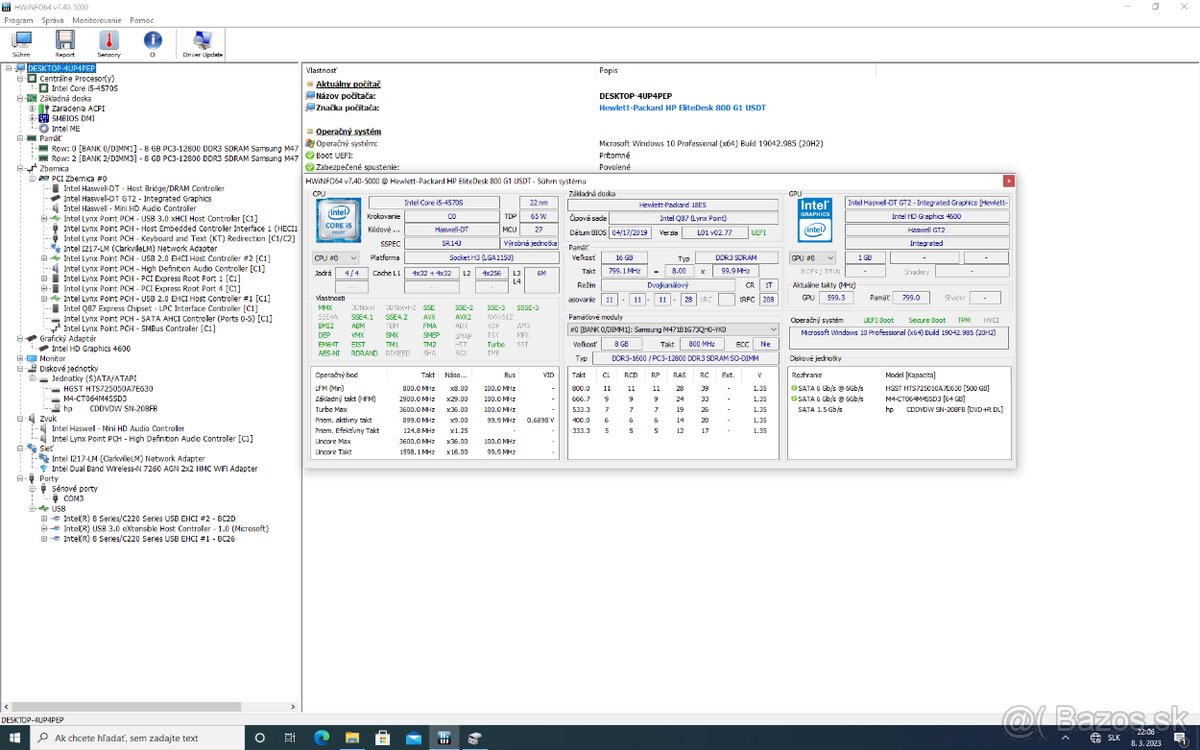
Task: Select Intel Haswell-DT Host Bridge/DRAM Controller
Action: tap(144, 188)
